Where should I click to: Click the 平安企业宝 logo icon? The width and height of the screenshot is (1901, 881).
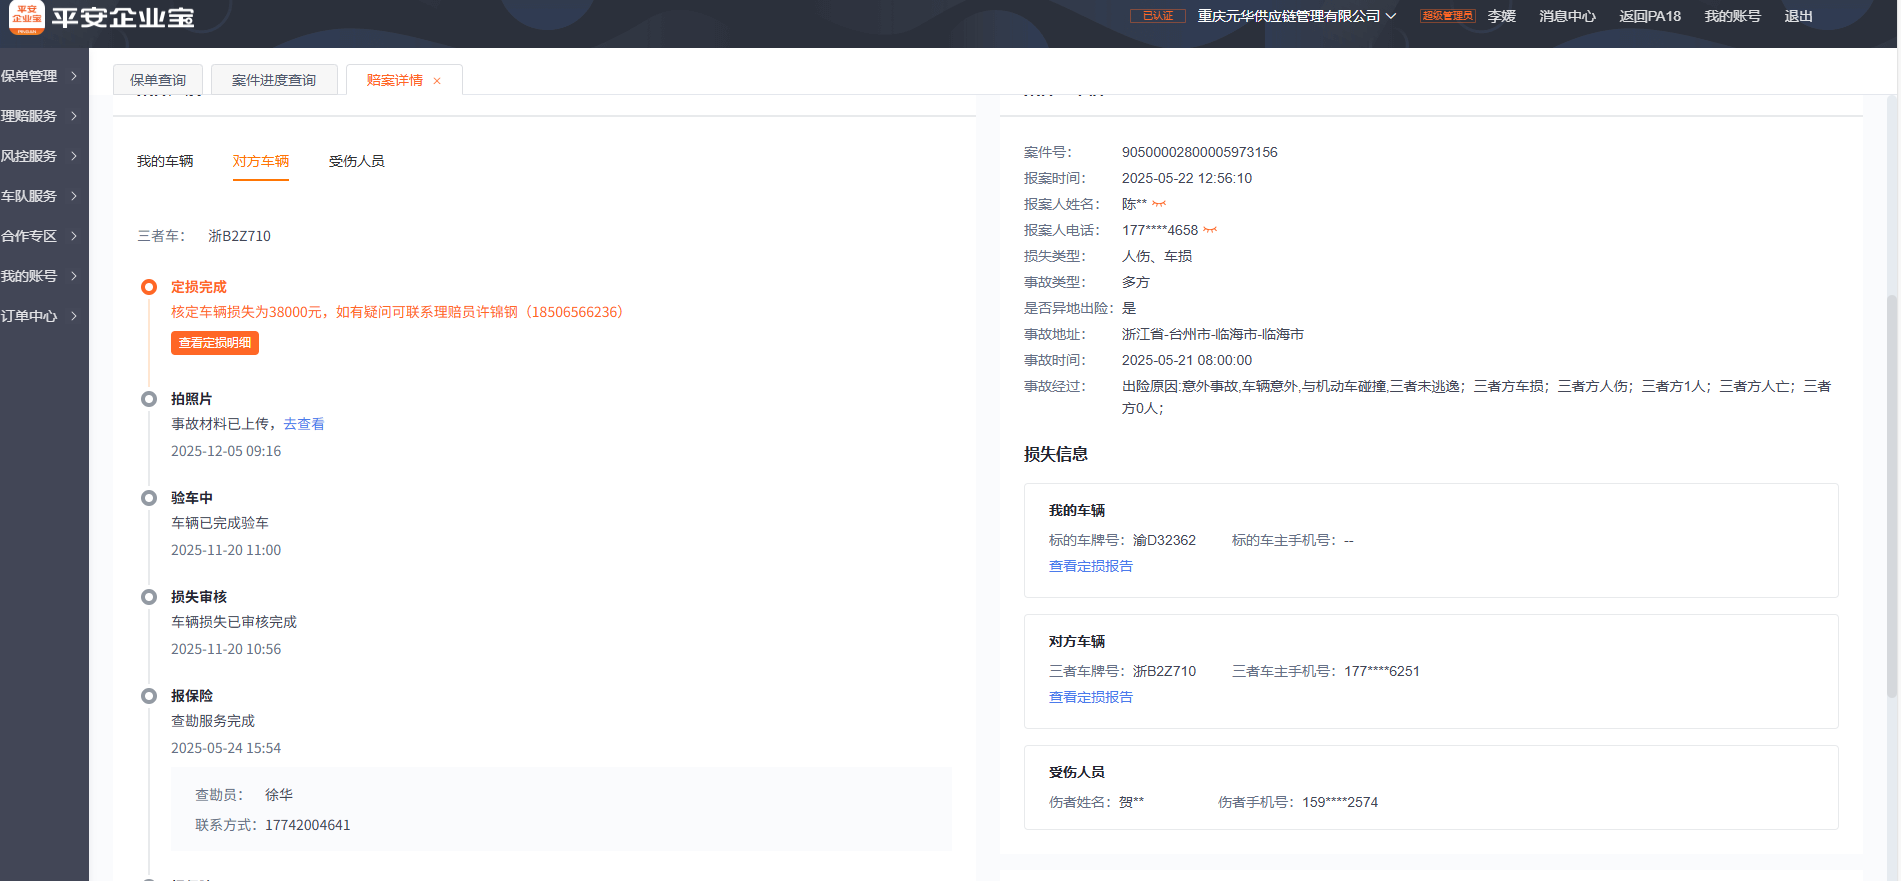point(26,17)
